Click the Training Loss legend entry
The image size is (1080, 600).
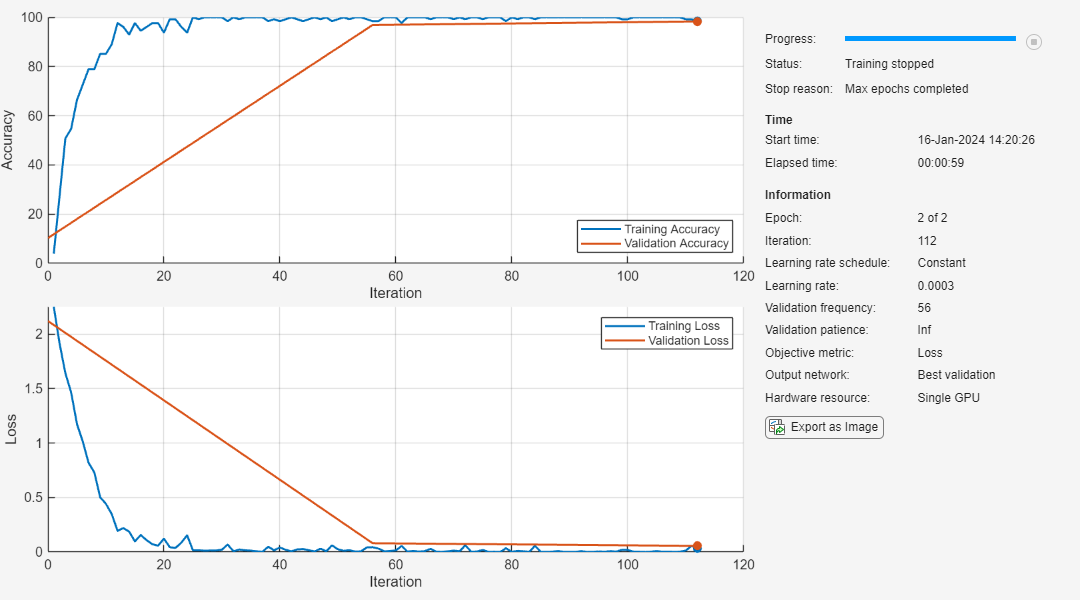pos(683,326)
